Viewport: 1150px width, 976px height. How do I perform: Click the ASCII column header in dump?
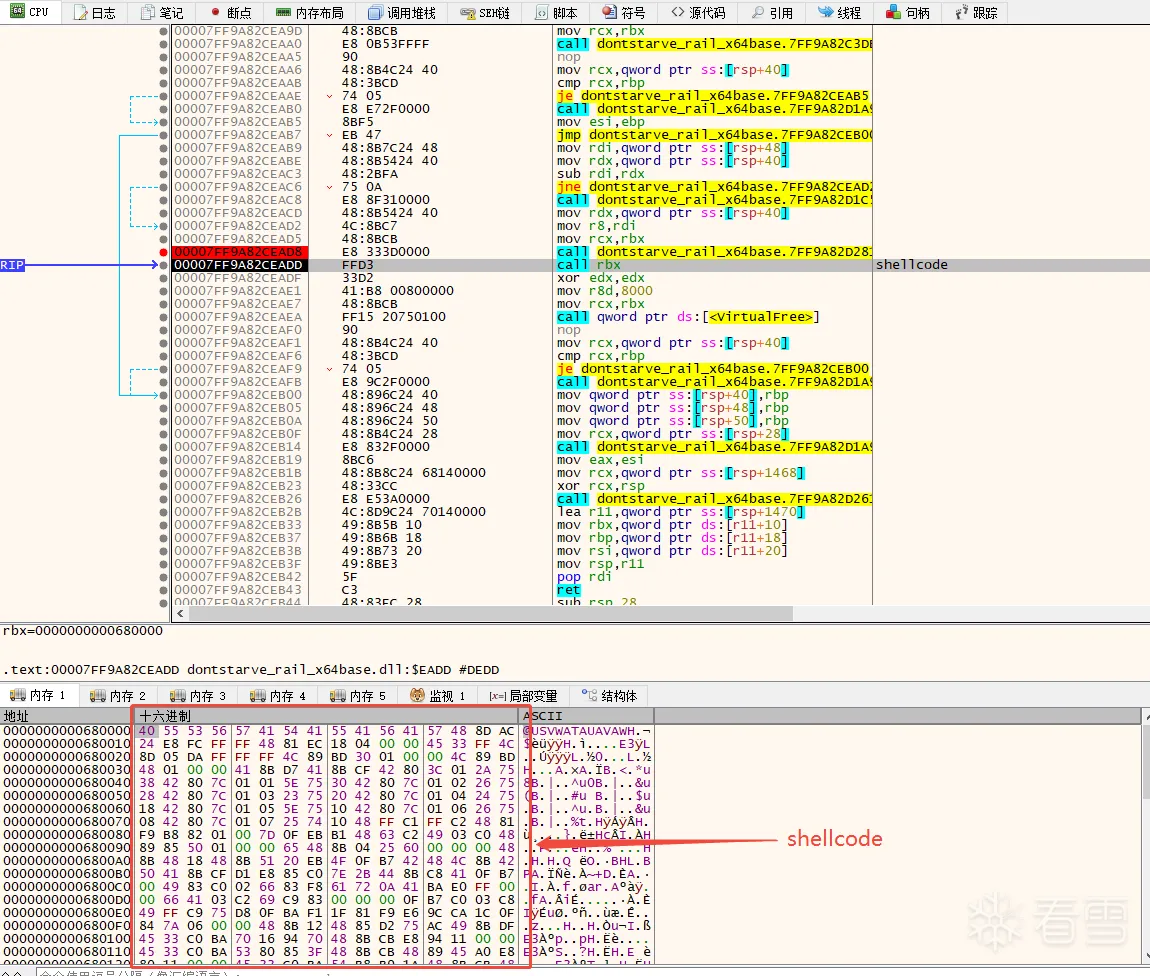click(586, 716)
